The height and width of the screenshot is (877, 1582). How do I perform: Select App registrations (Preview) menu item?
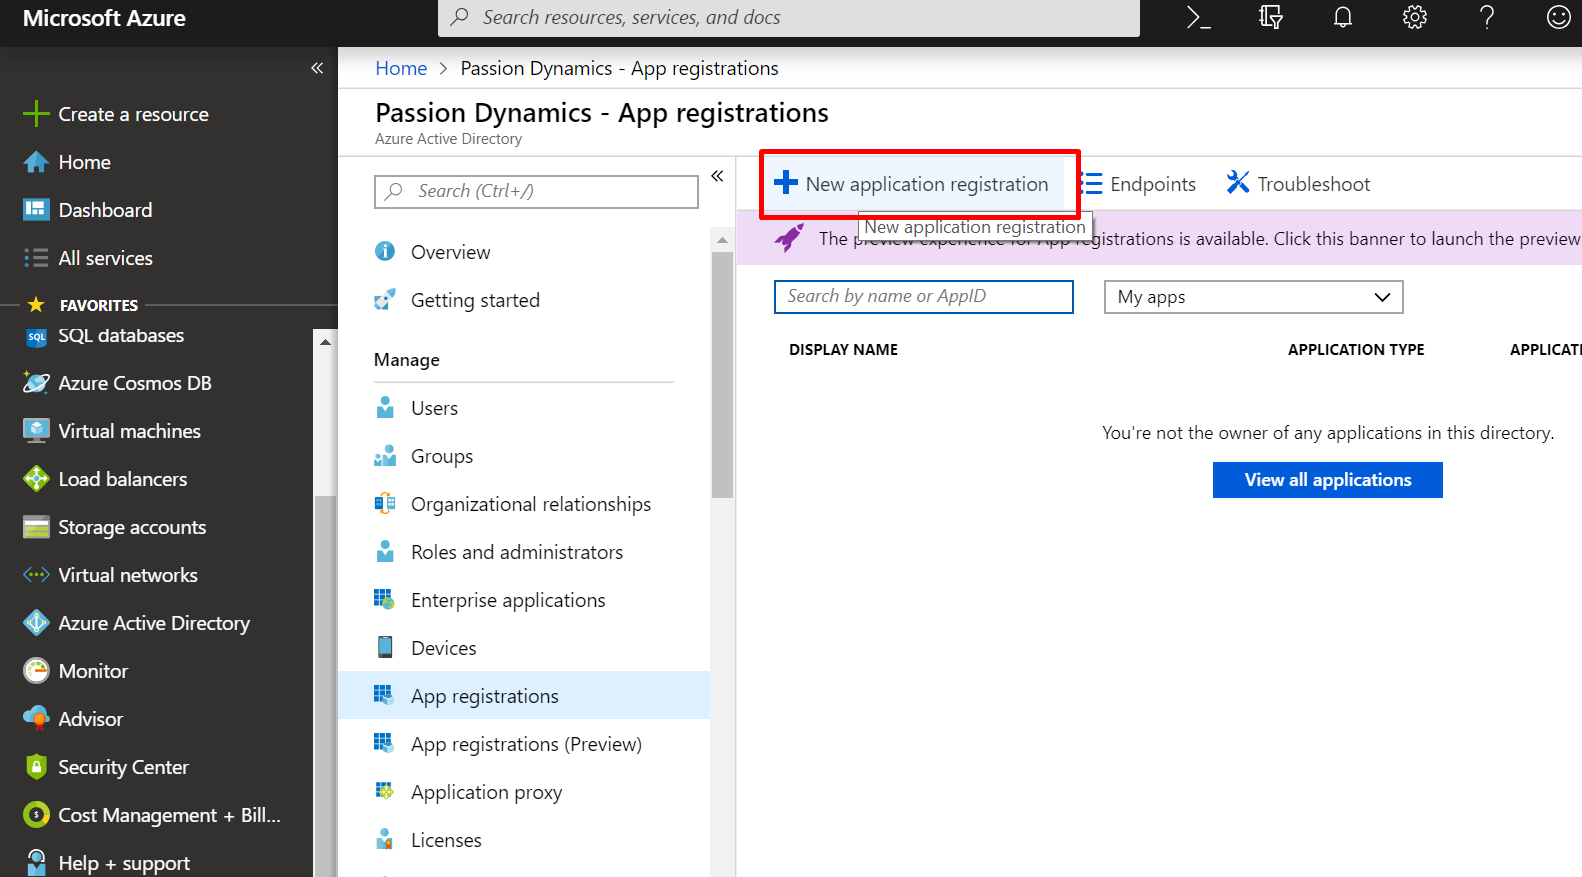[526, 744]
